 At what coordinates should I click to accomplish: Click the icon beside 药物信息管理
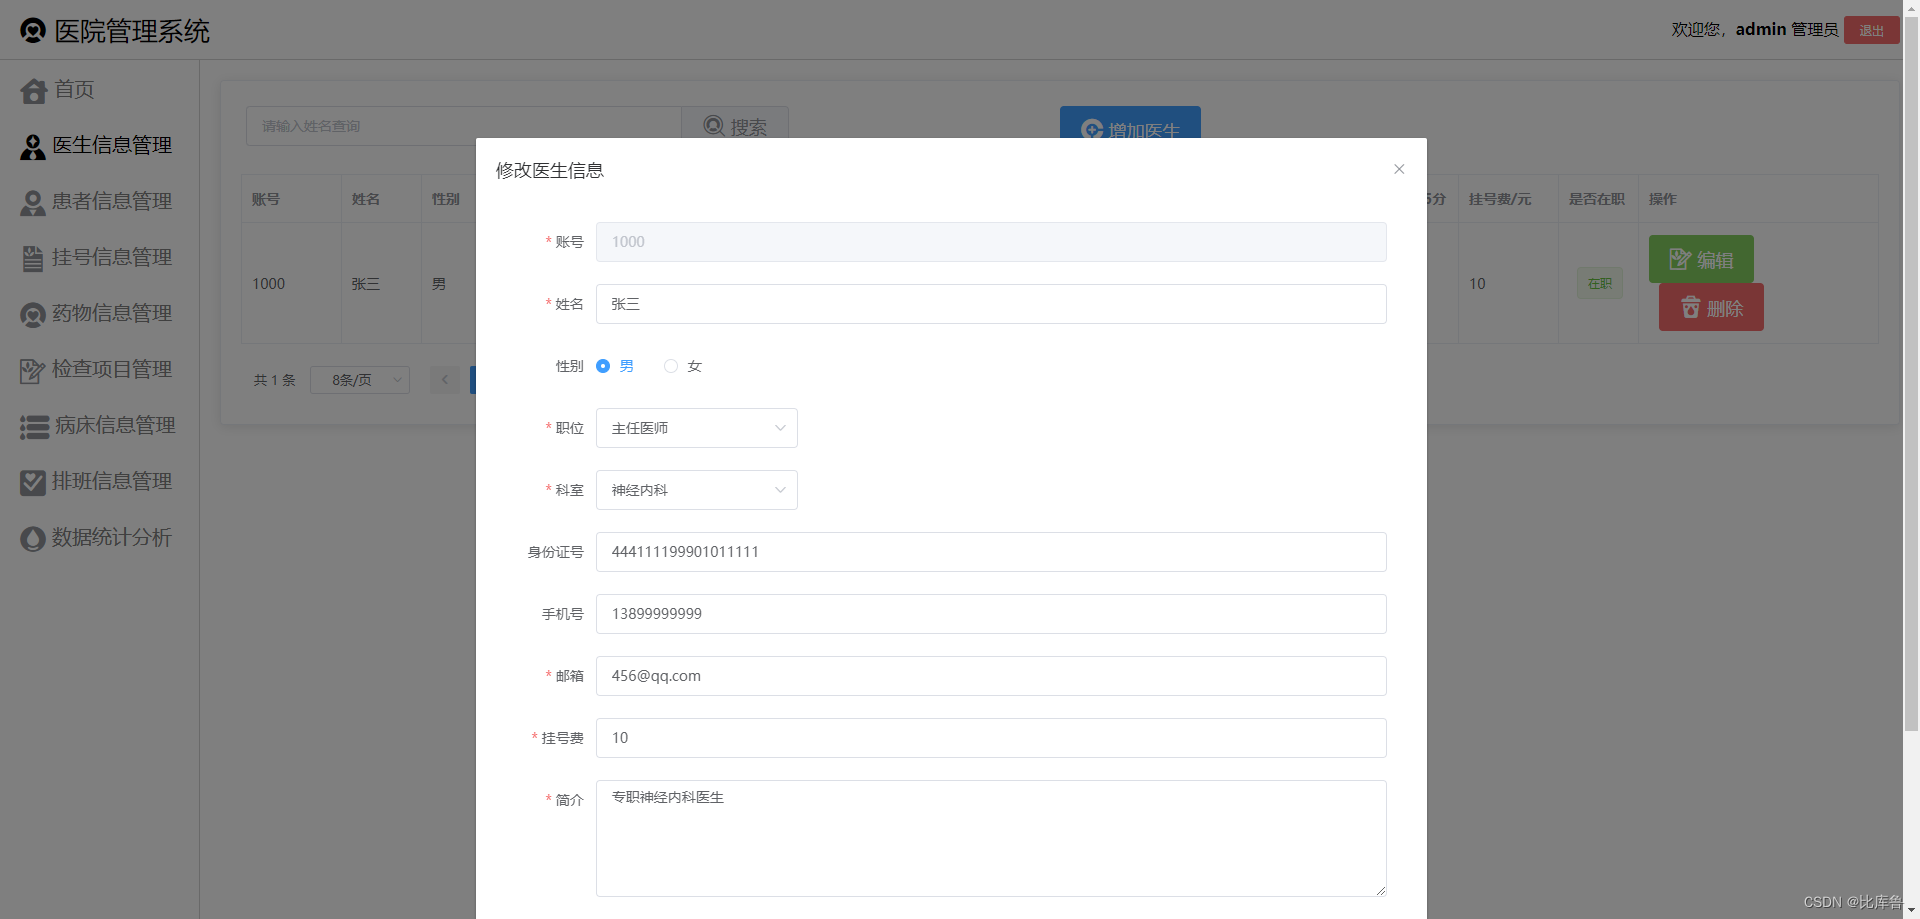pyautogui.click(x=33, y=315)
